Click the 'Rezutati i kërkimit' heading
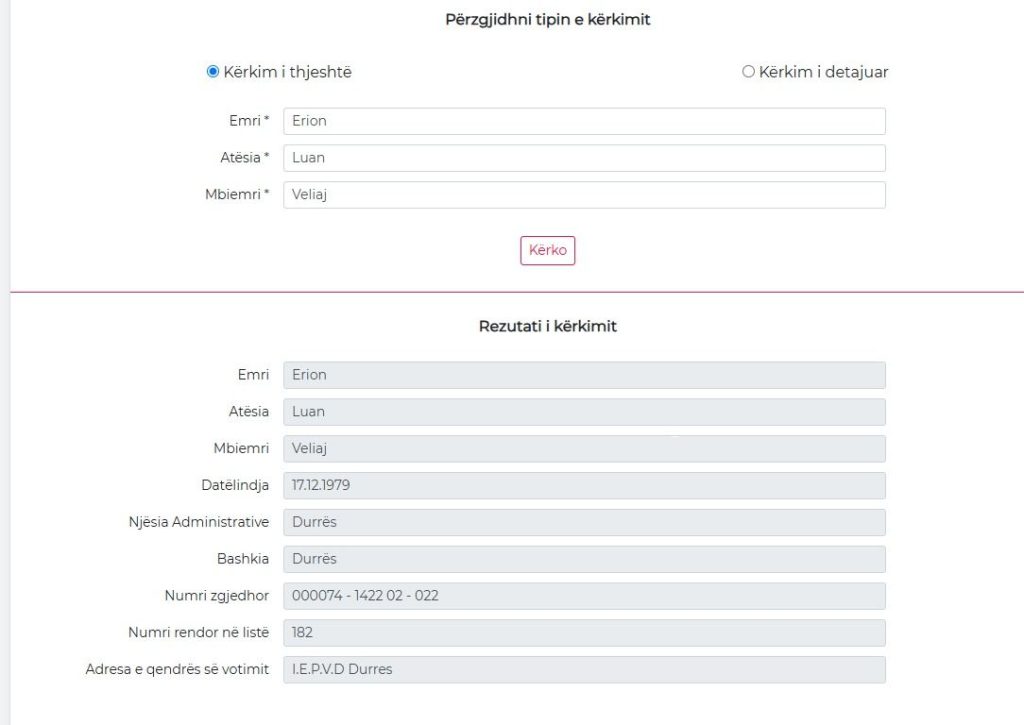Screen dimensions: 1024x725 [x=547, y=326]
